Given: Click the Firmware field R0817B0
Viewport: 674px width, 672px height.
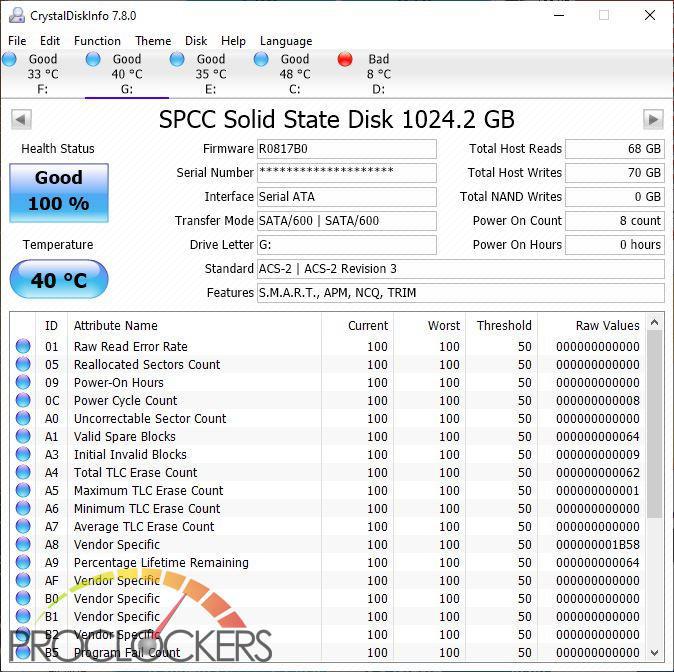Looking at the screenshot, I should coord(346,149).
